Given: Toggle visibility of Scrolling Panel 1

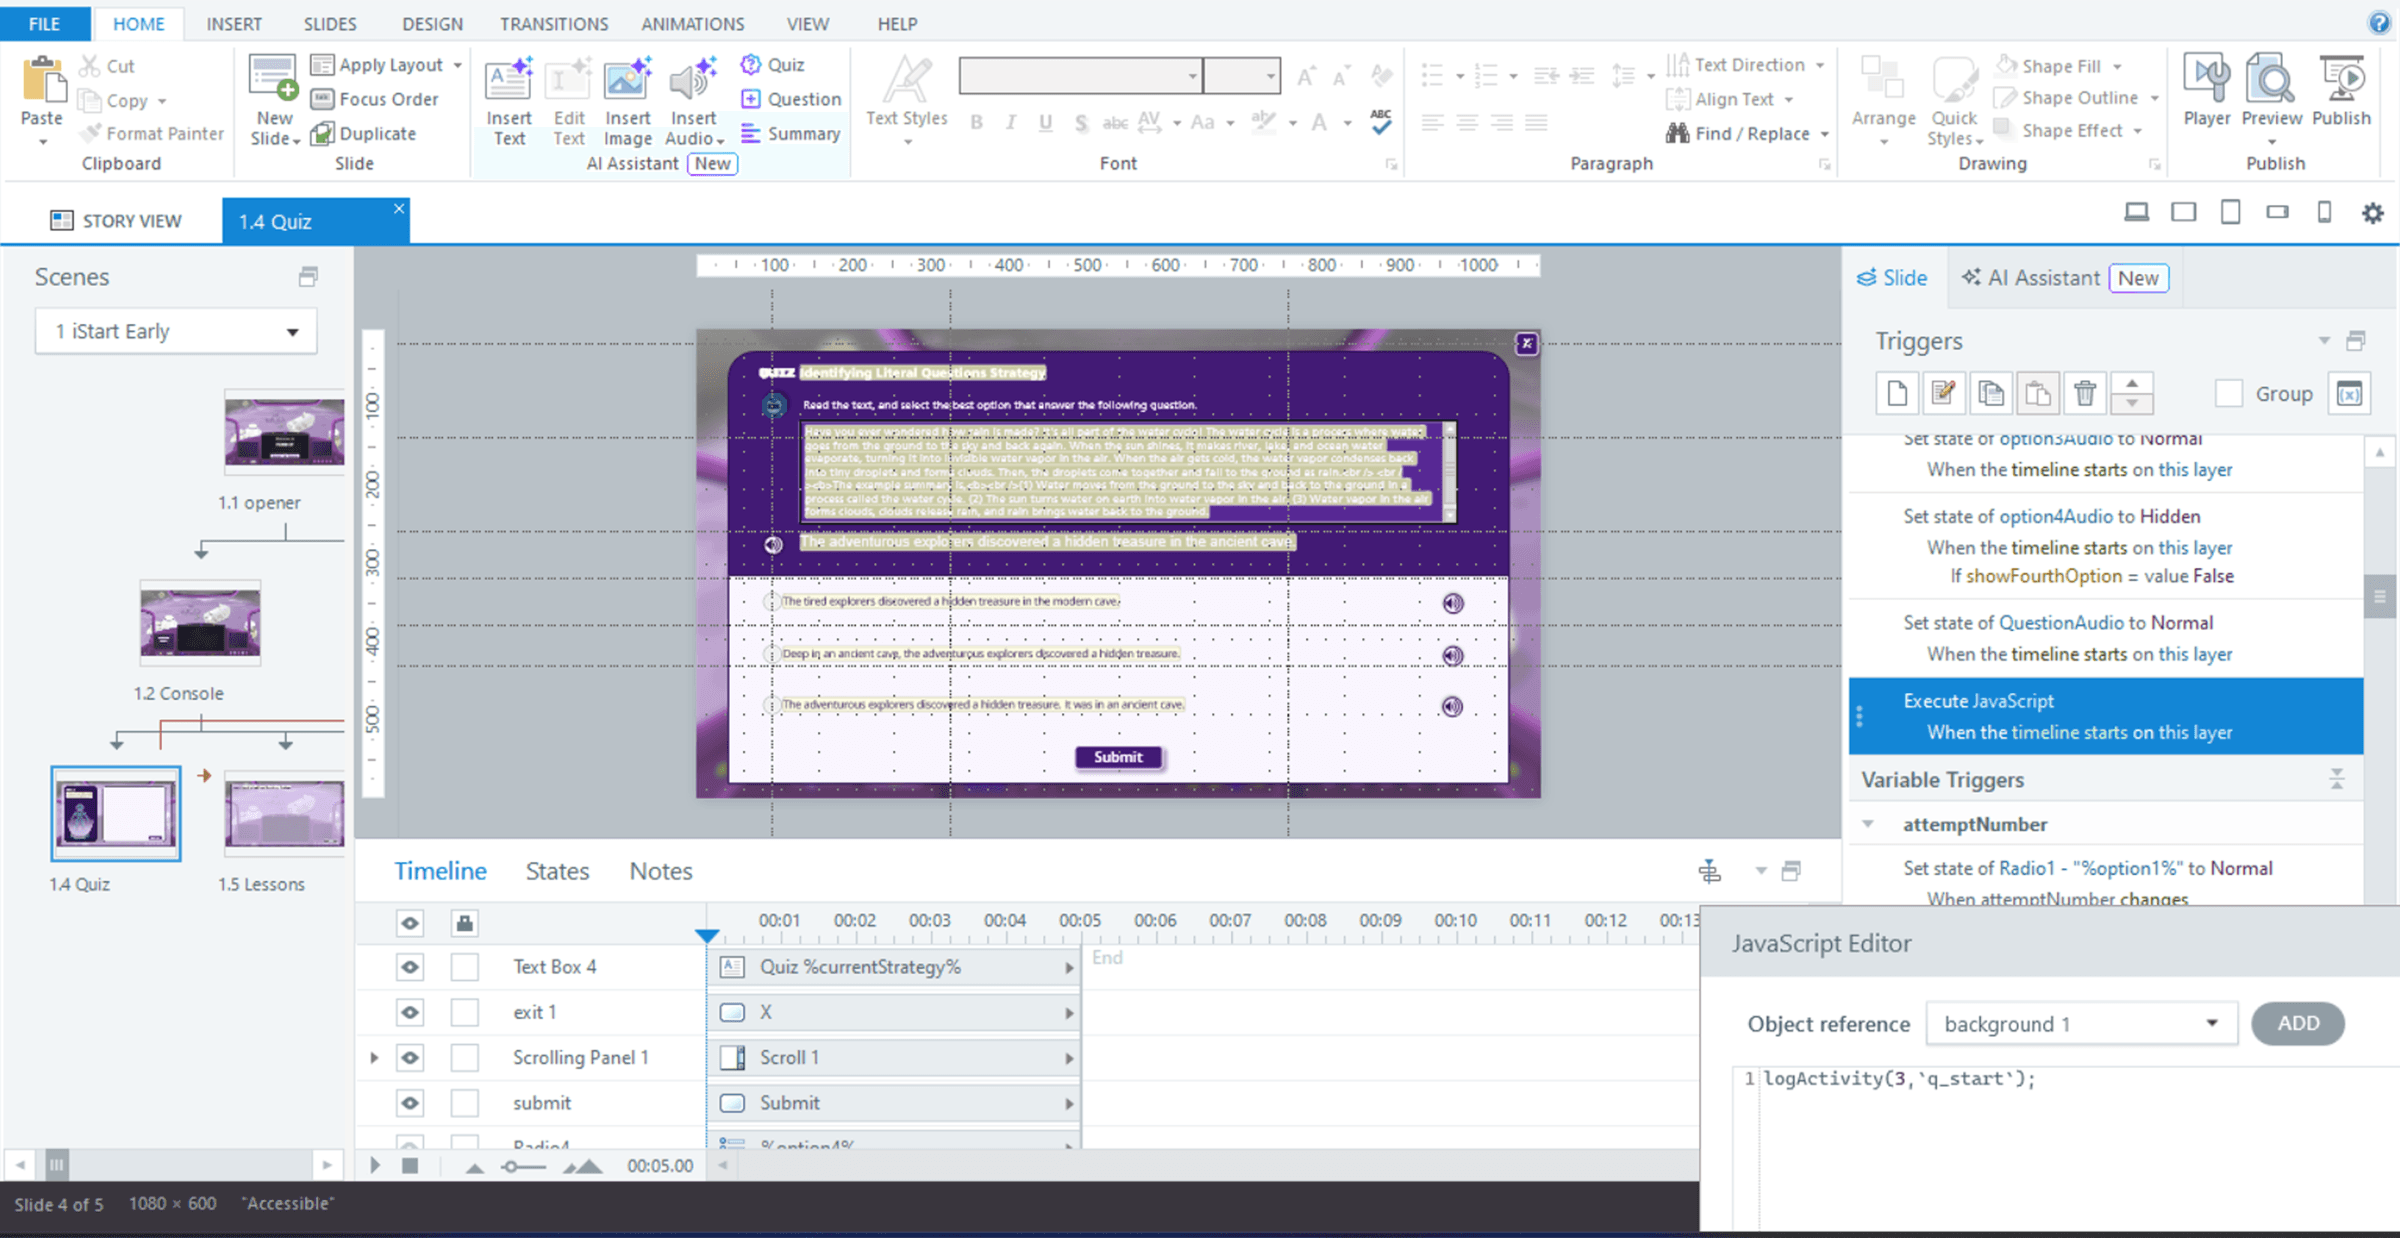Looking at the screenshot, I should point(410,1057).
